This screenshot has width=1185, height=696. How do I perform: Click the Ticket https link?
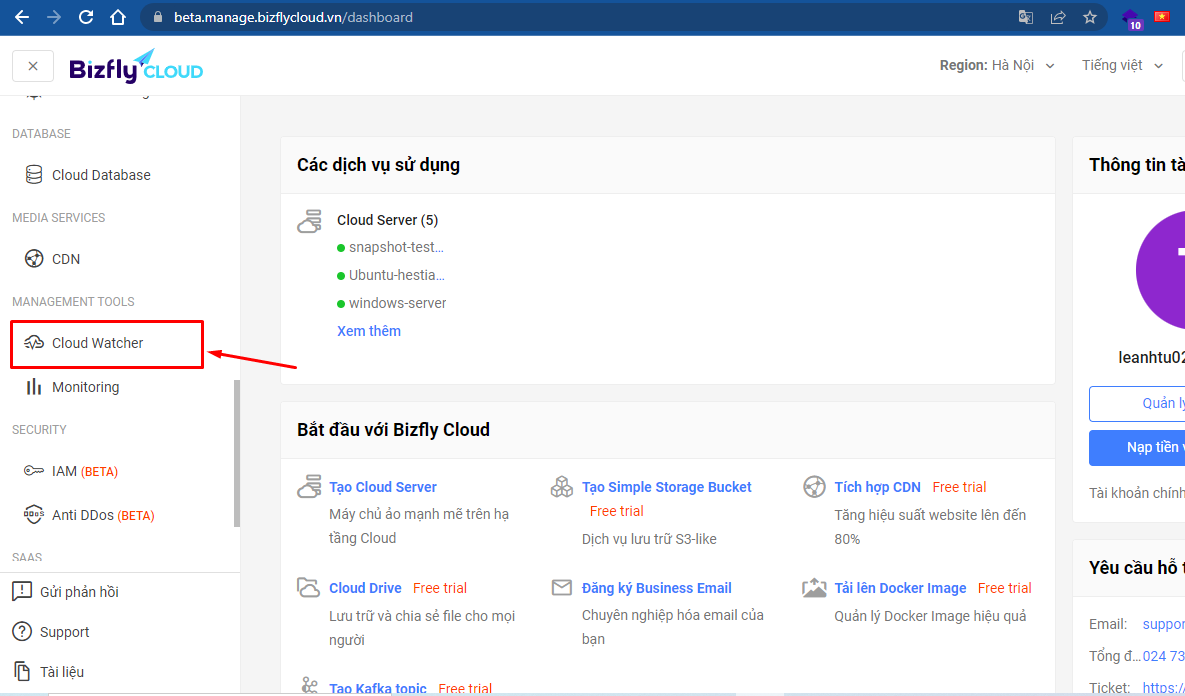tap(1163, 688)
